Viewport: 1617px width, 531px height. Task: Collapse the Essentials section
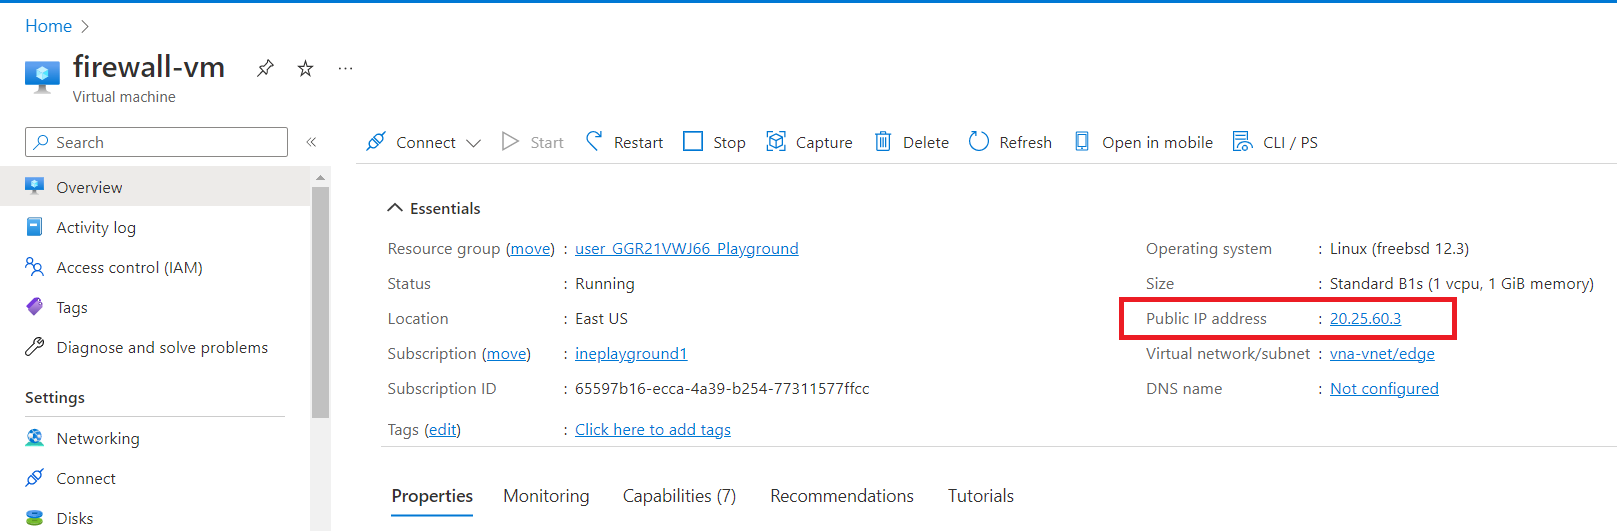click(x=395, y=208)
